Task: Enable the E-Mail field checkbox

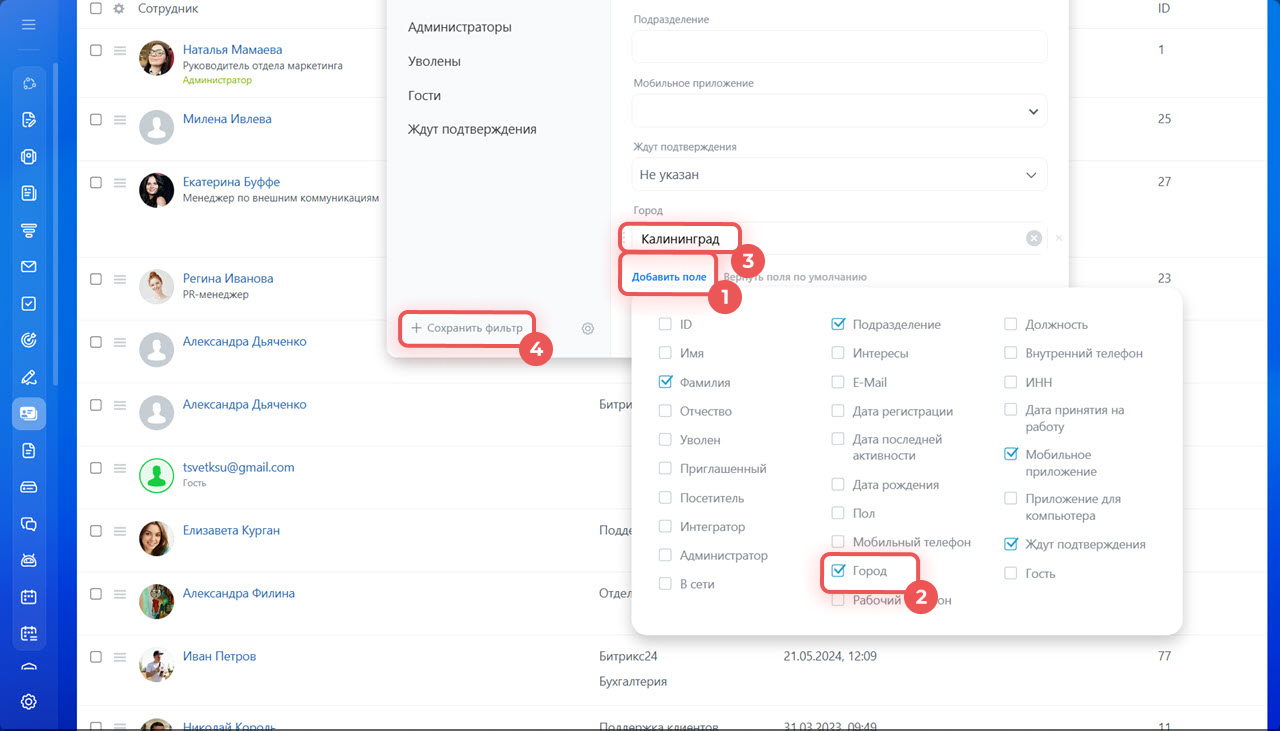Action: pyautogui.click(x=838, y=382)
